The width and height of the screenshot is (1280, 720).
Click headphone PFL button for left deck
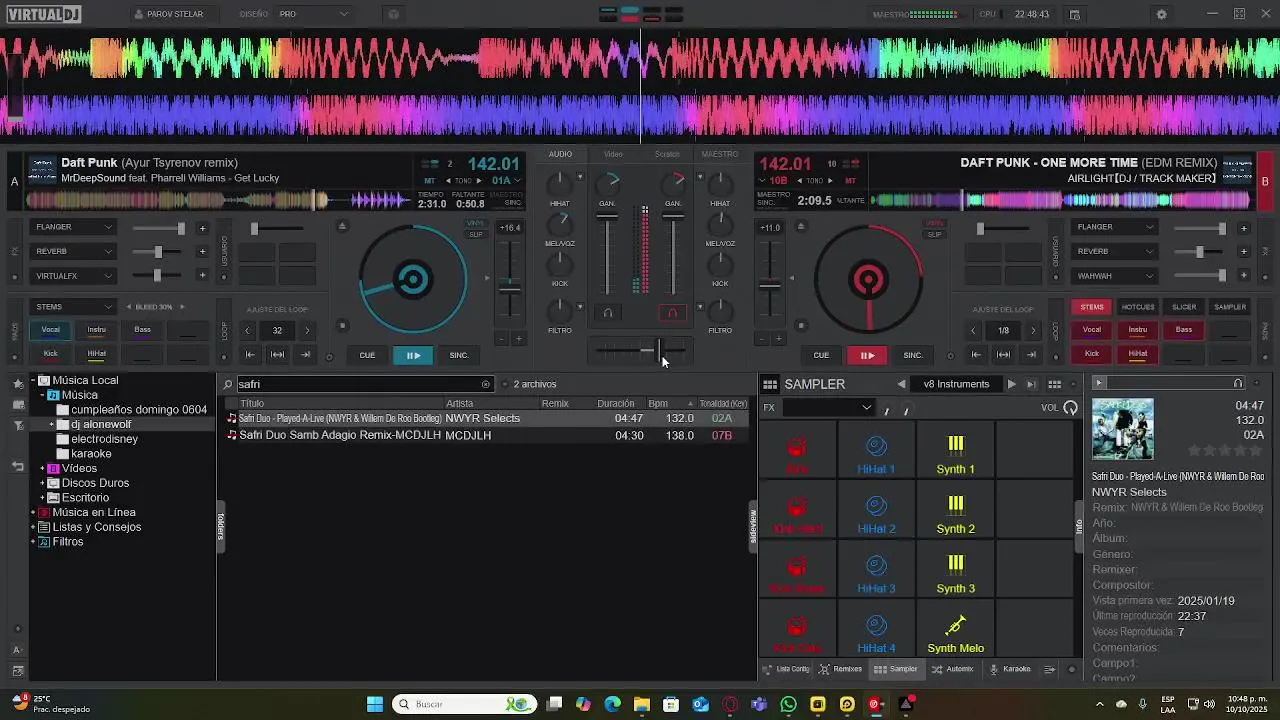tap(607, 313)
